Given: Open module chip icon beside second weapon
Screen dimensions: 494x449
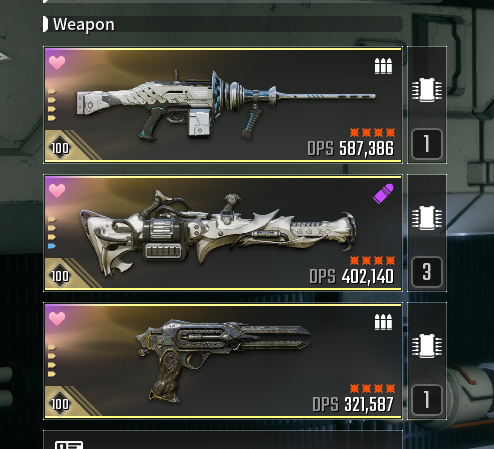Looking at the screenshot, I should [427, 218].
